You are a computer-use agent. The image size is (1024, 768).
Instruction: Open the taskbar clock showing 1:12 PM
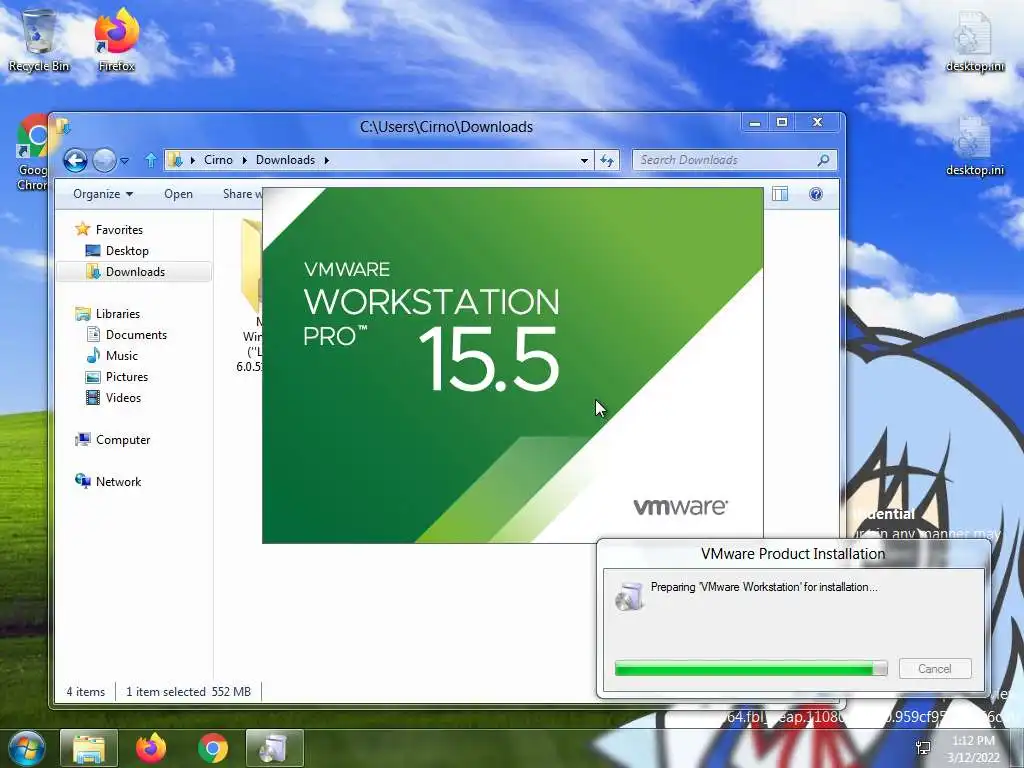coord(973,749)
